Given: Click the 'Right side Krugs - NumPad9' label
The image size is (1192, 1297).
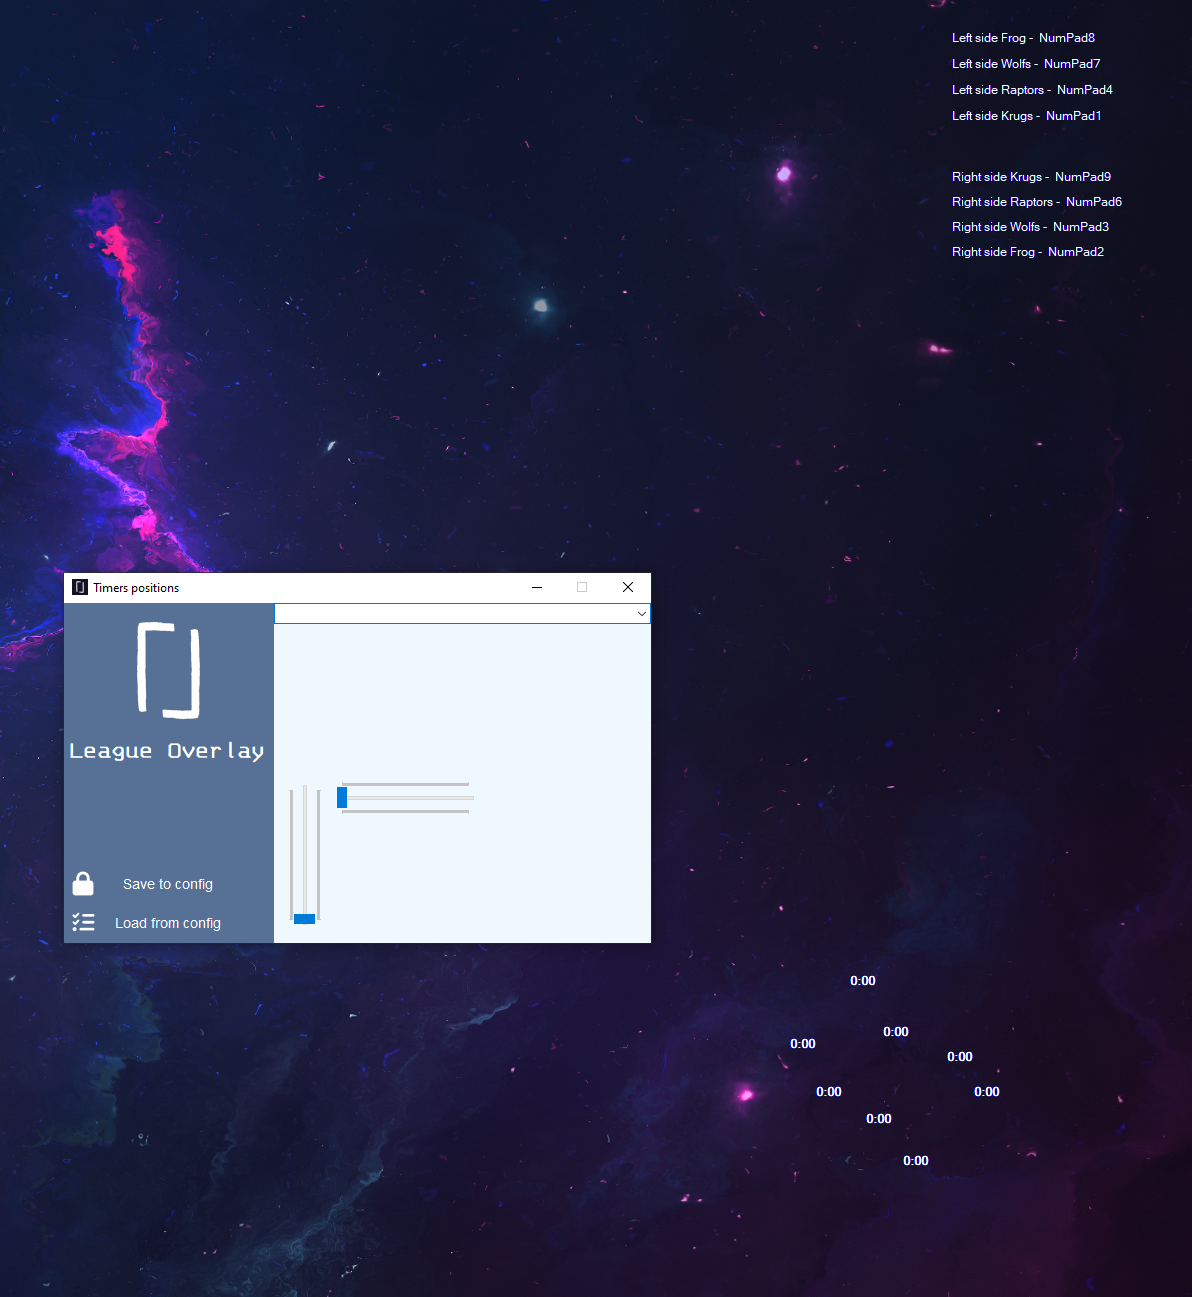Looking at the screenshot, I should coord(1031,177).
